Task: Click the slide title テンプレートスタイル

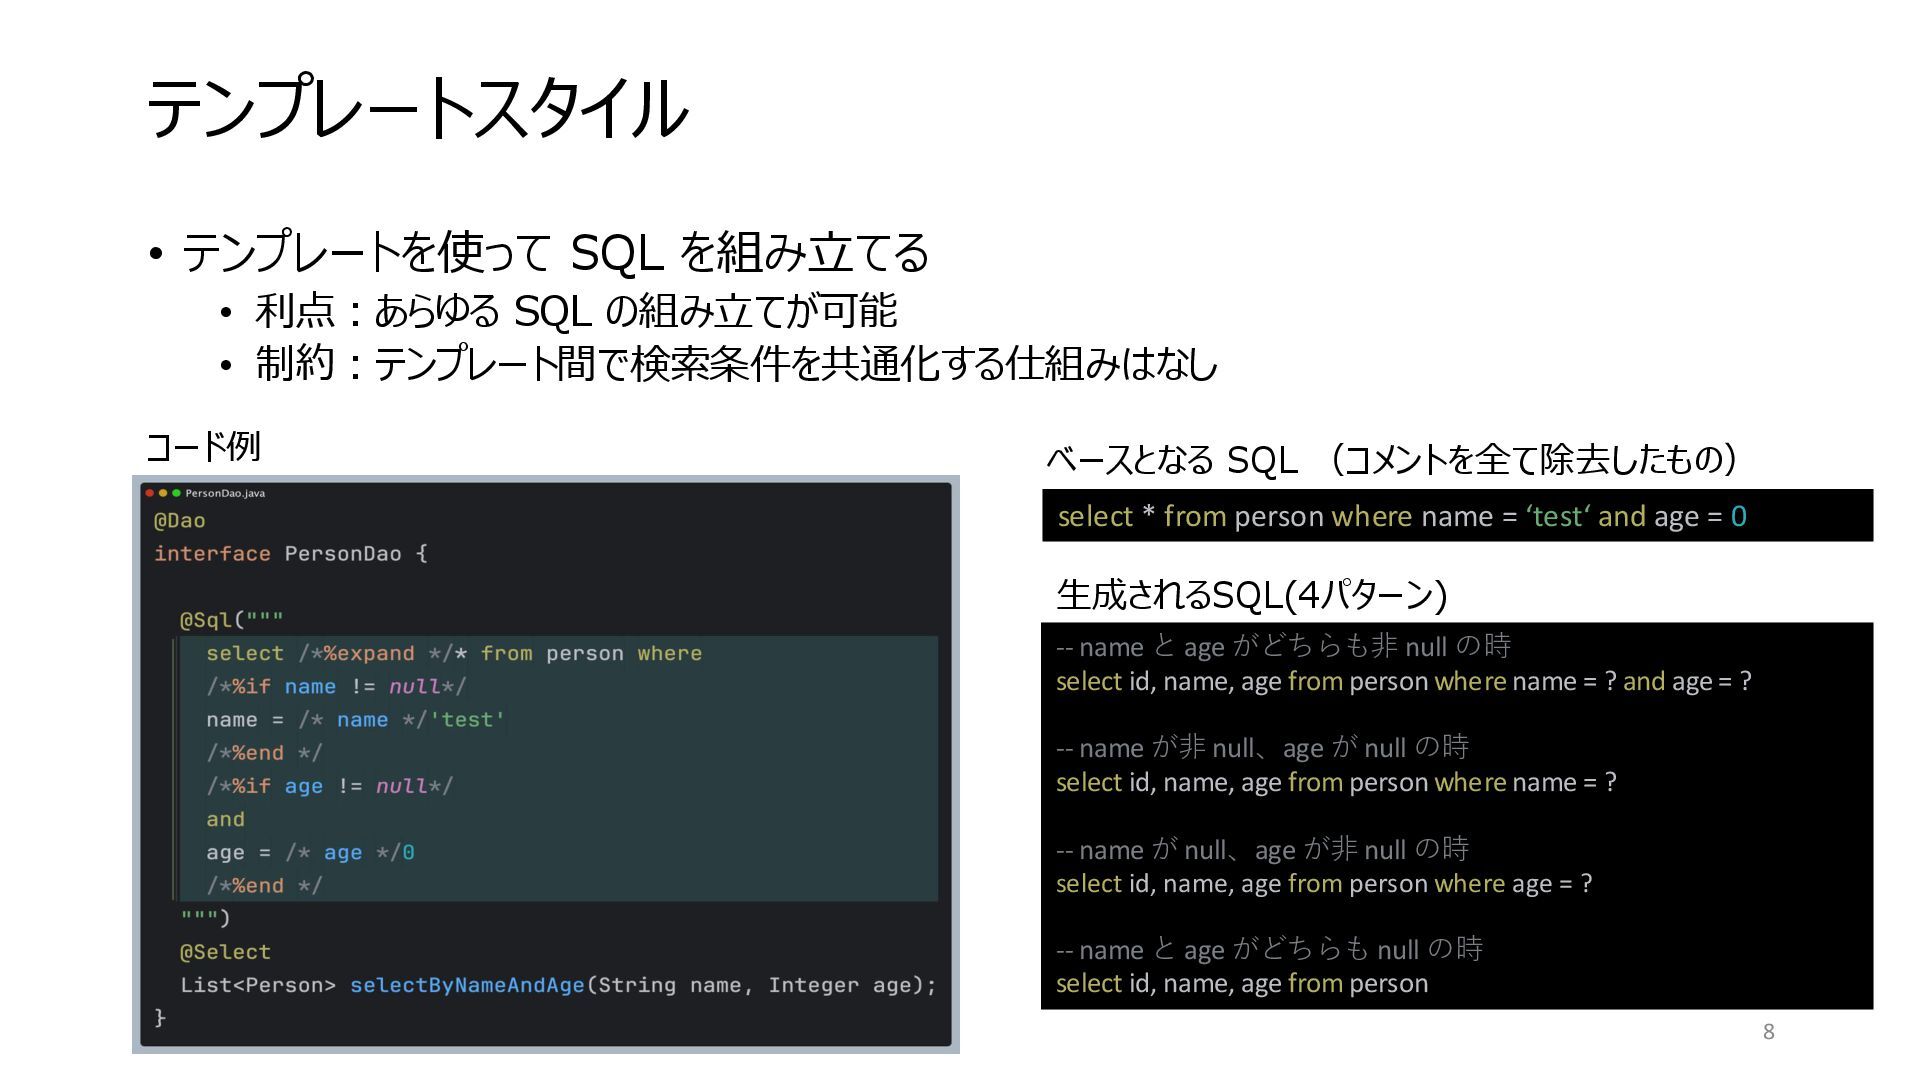Action: [x=417, y=108]
